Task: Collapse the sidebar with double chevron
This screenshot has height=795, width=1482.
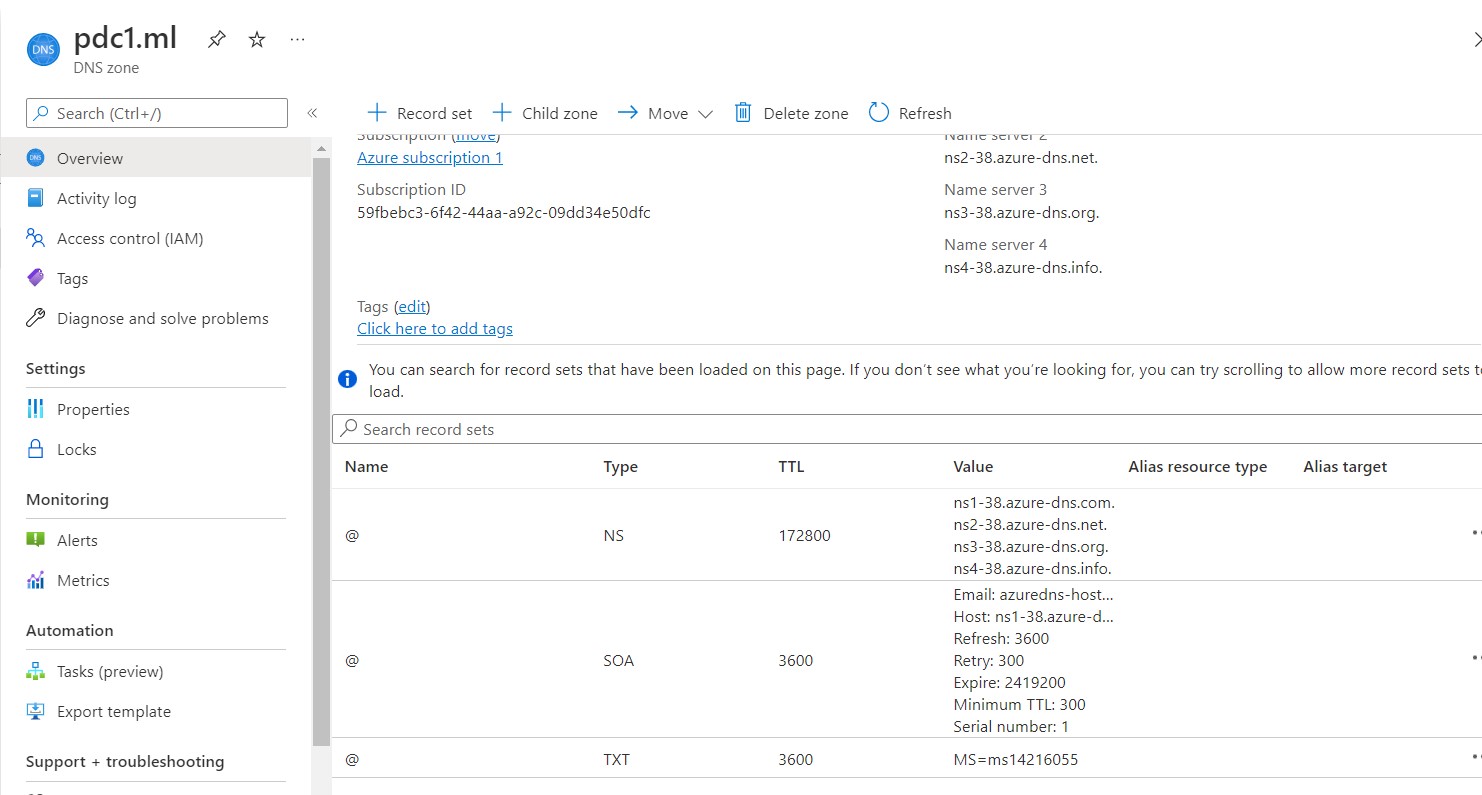Action: click(x=312, y=113)
